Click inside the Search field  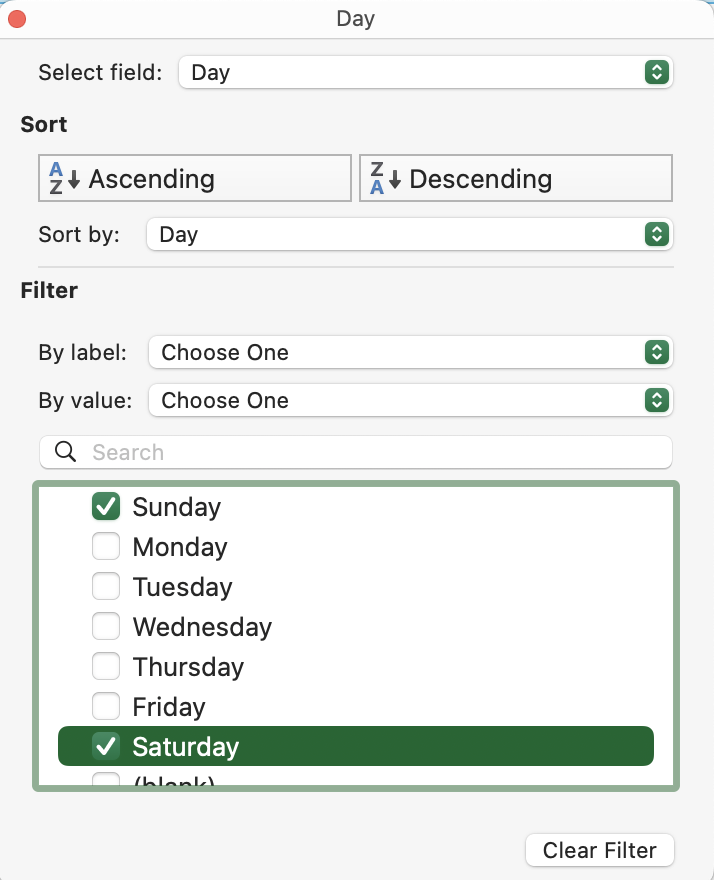coord(300,452)
